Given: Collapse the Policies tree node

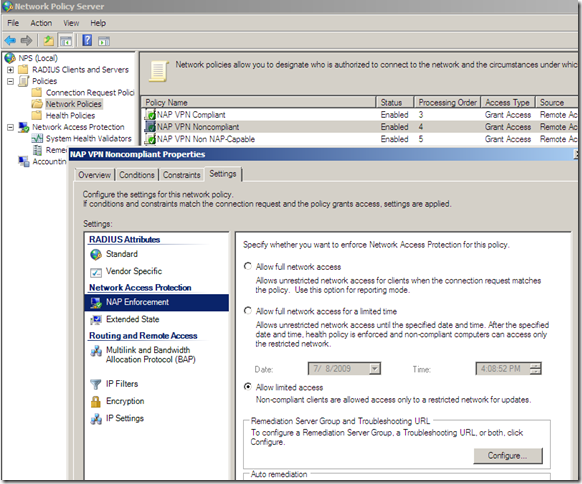Looking at the screenshot, I should 10,81.
